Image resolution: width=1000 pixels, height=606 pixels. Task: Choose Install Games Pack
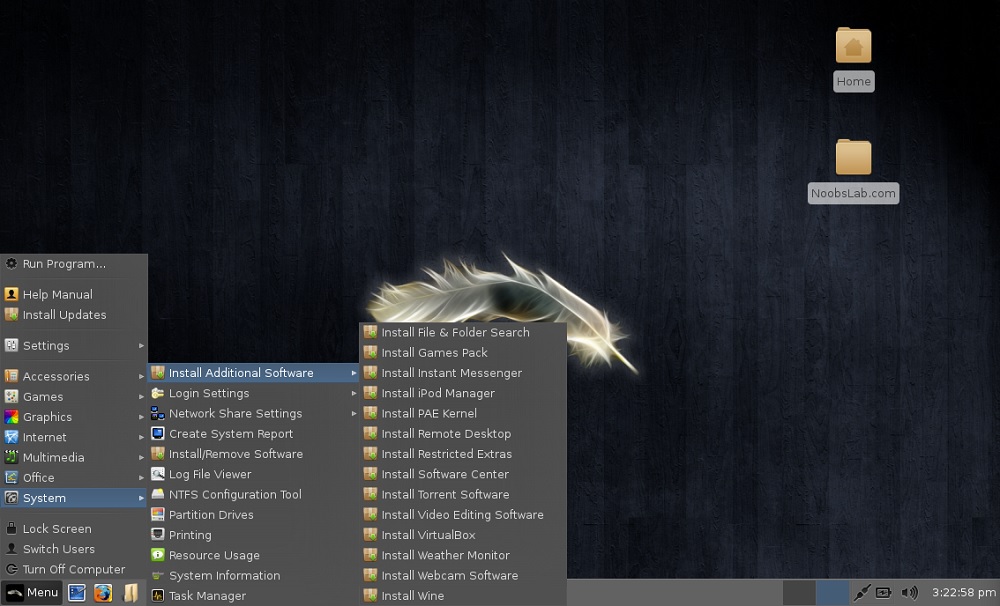463,353
